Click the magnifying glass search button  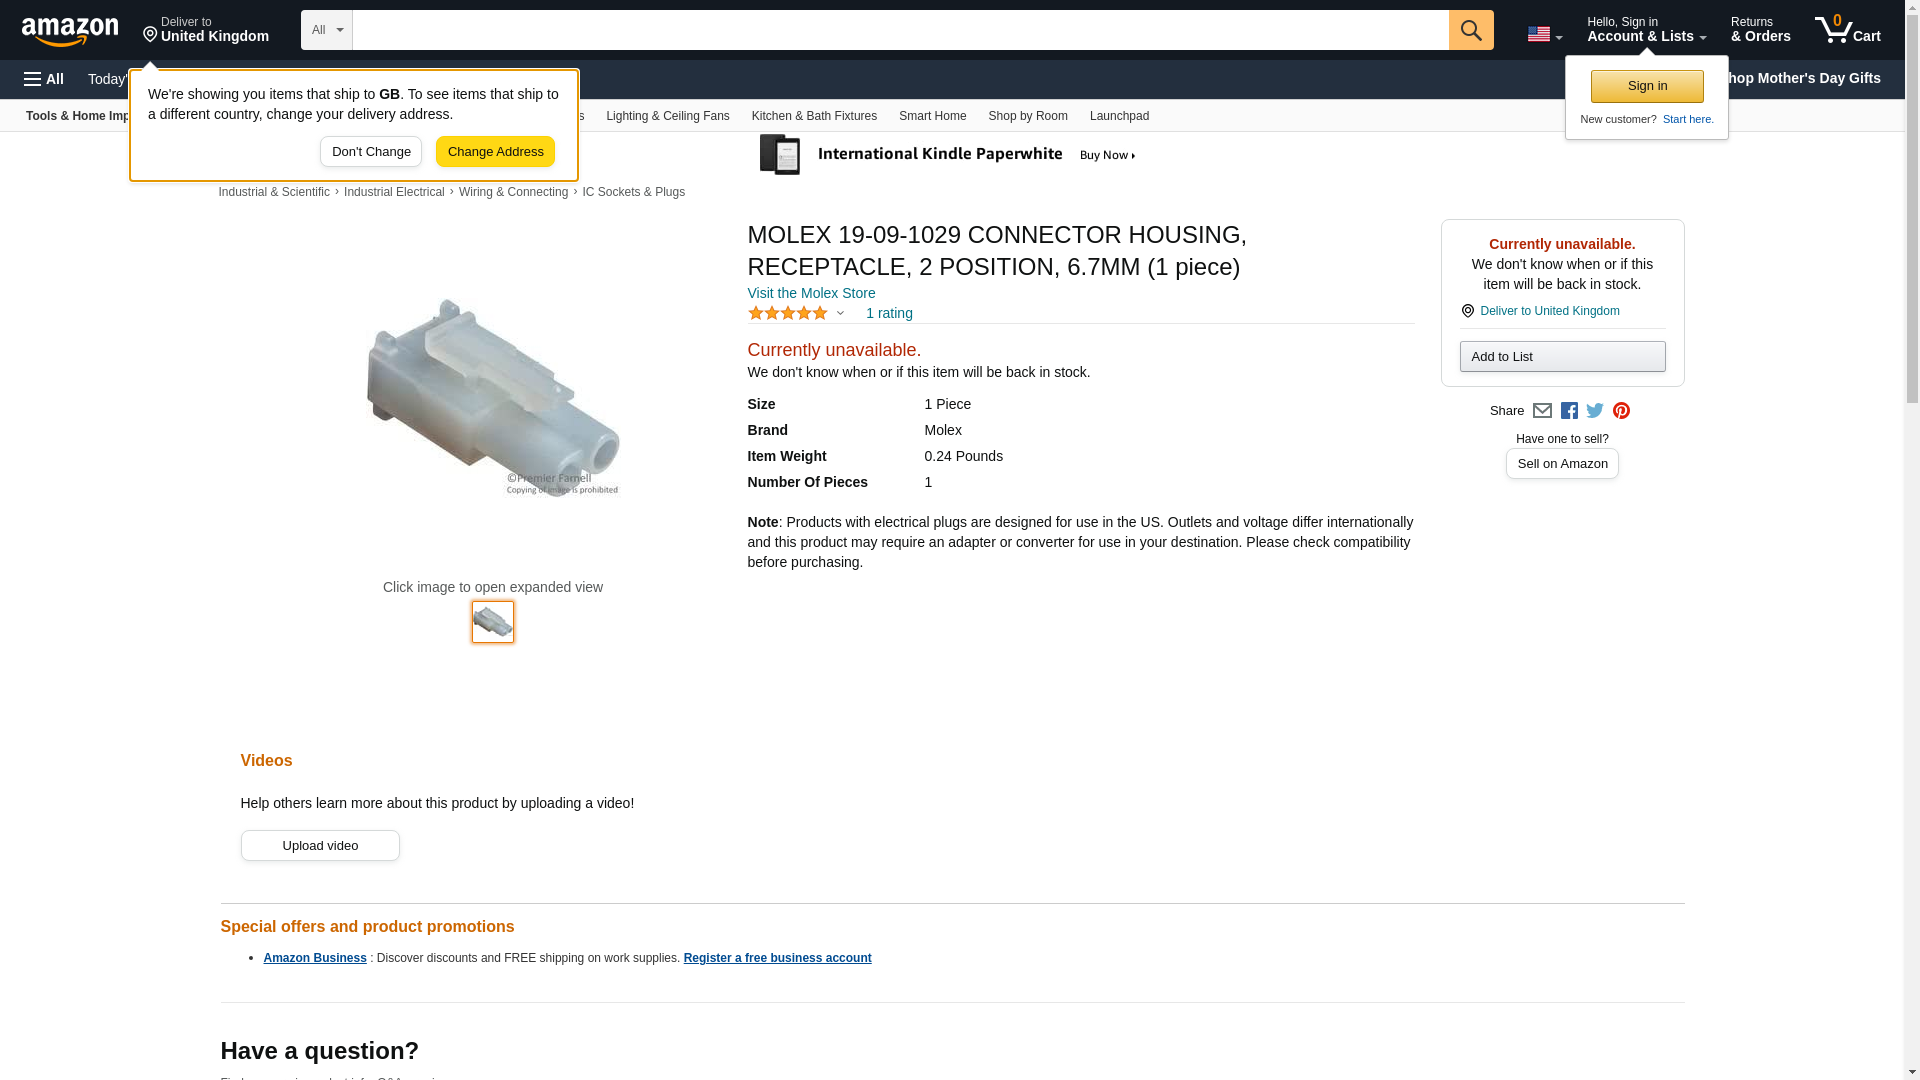[1470, 30]
